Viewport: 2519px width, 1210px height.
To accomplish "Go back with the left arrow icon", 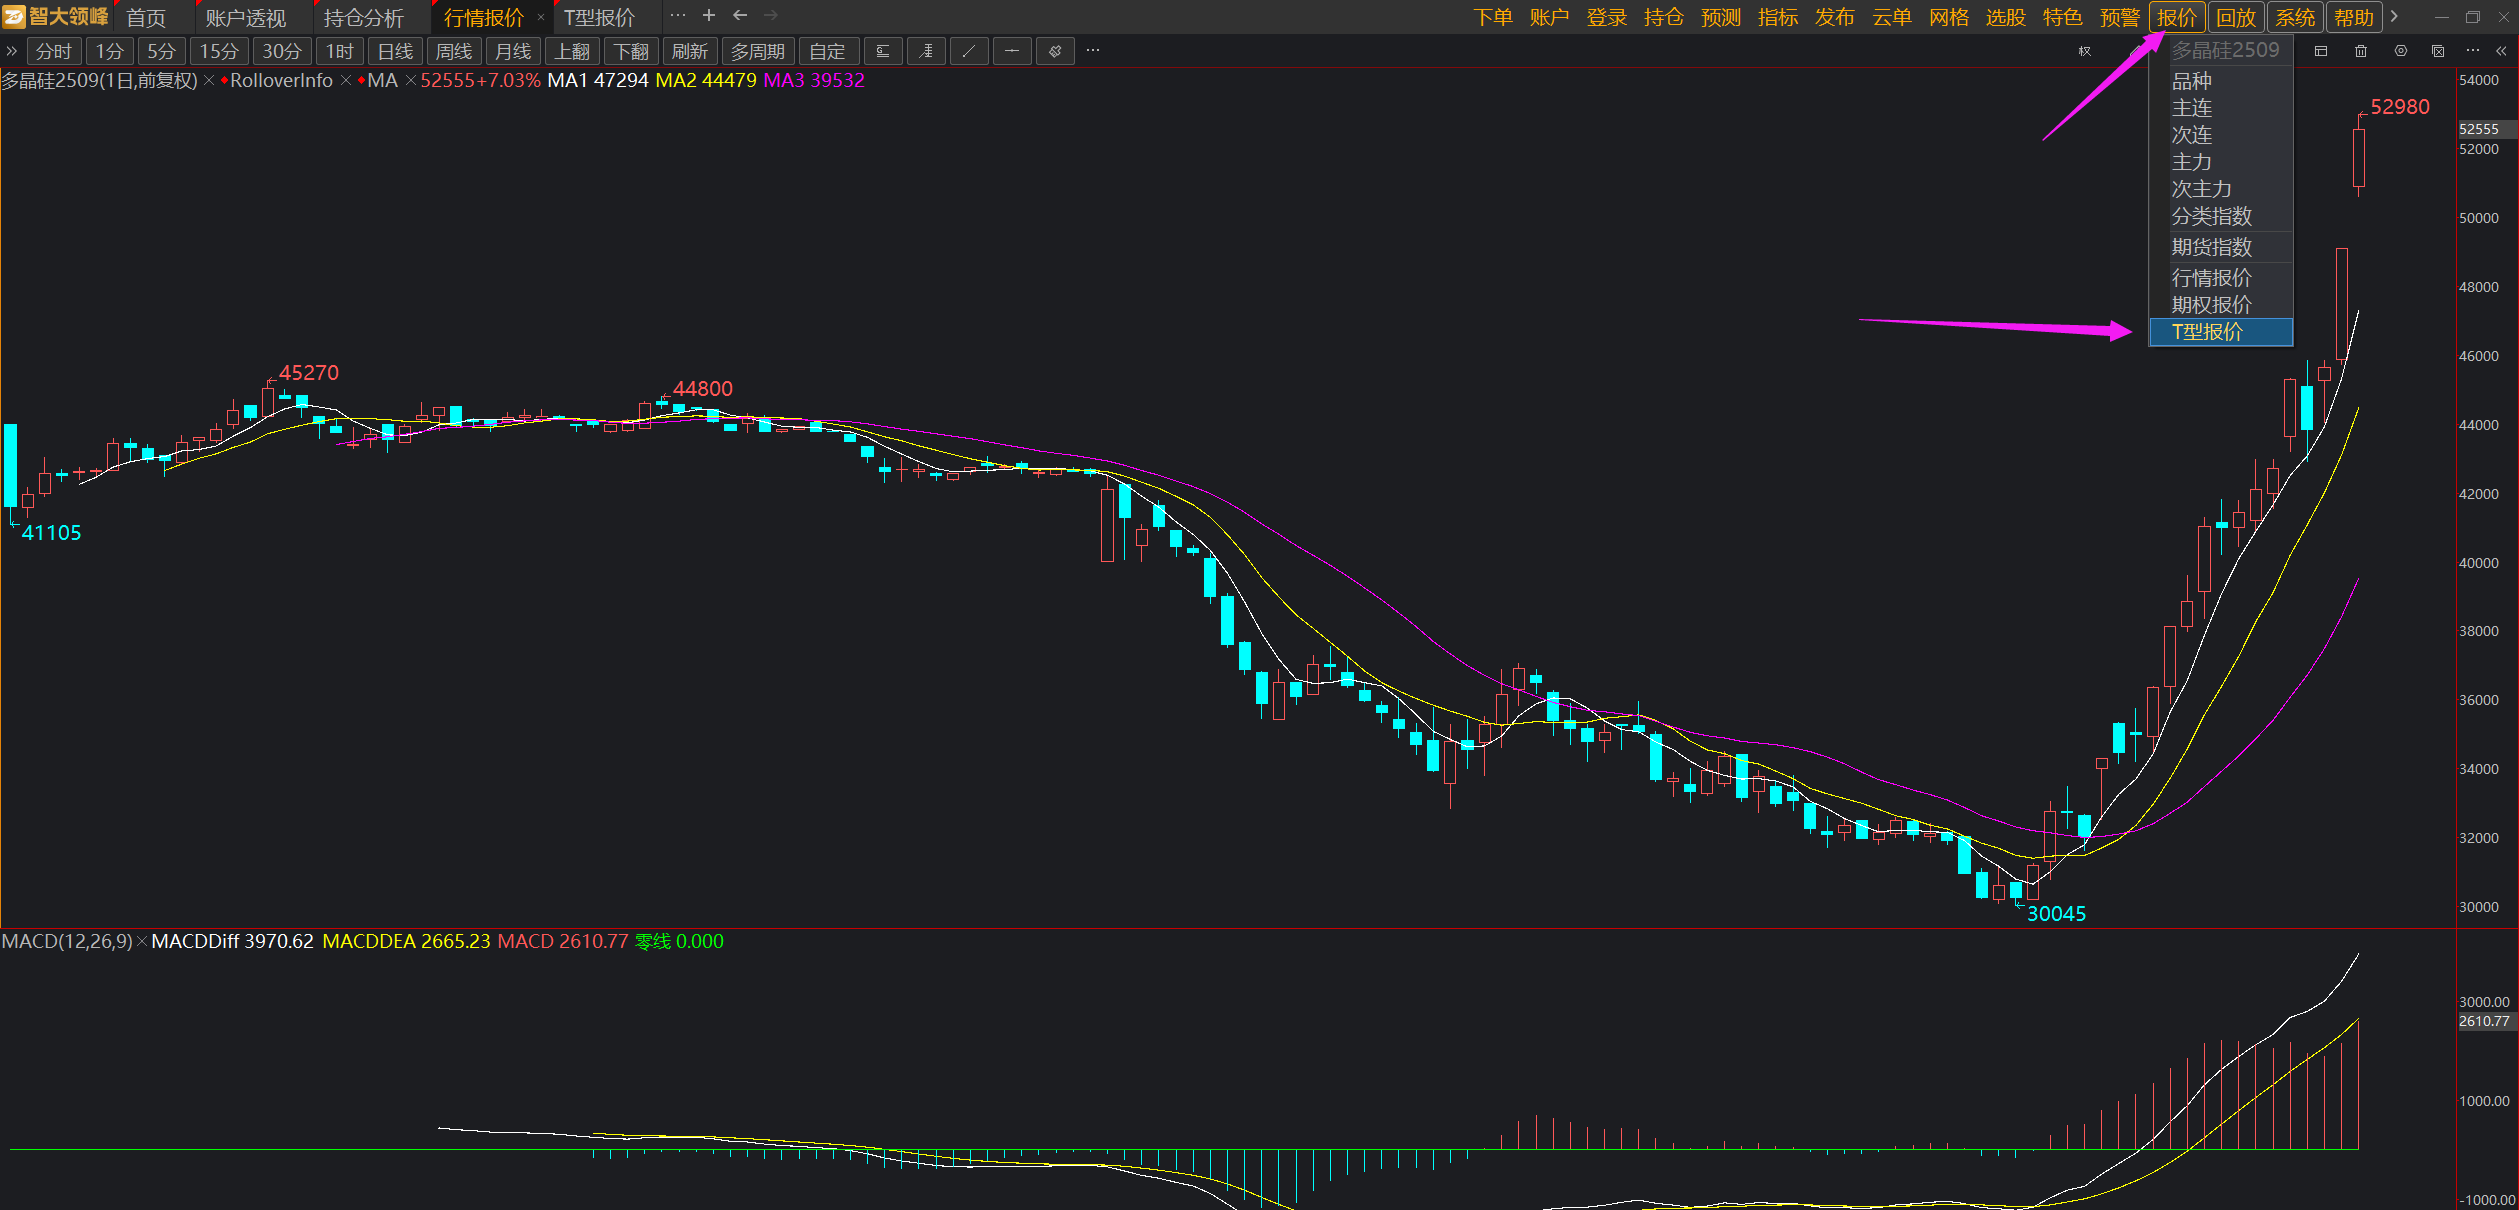I will 740,15.
